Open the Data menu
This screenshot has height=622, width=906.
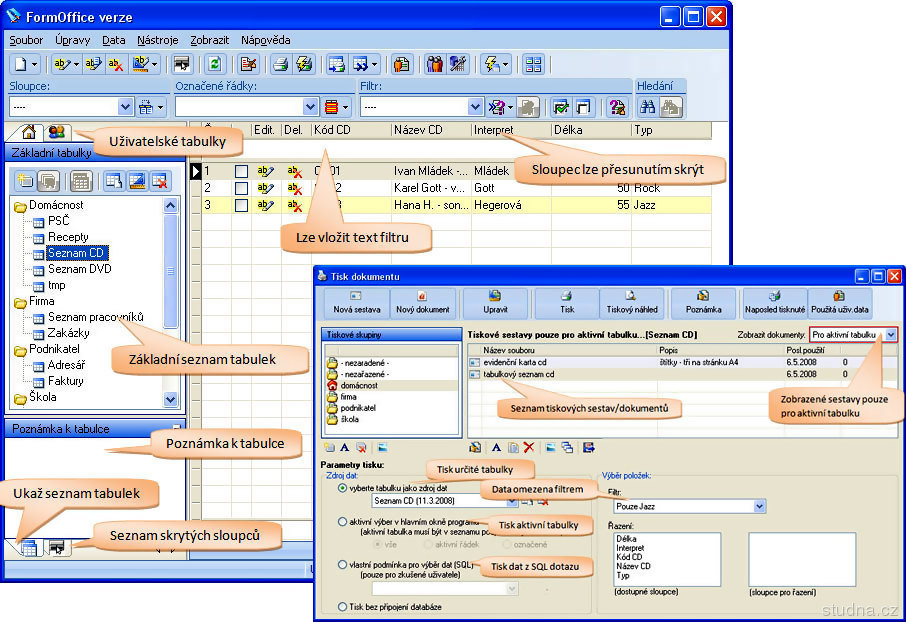click(114, 40)
